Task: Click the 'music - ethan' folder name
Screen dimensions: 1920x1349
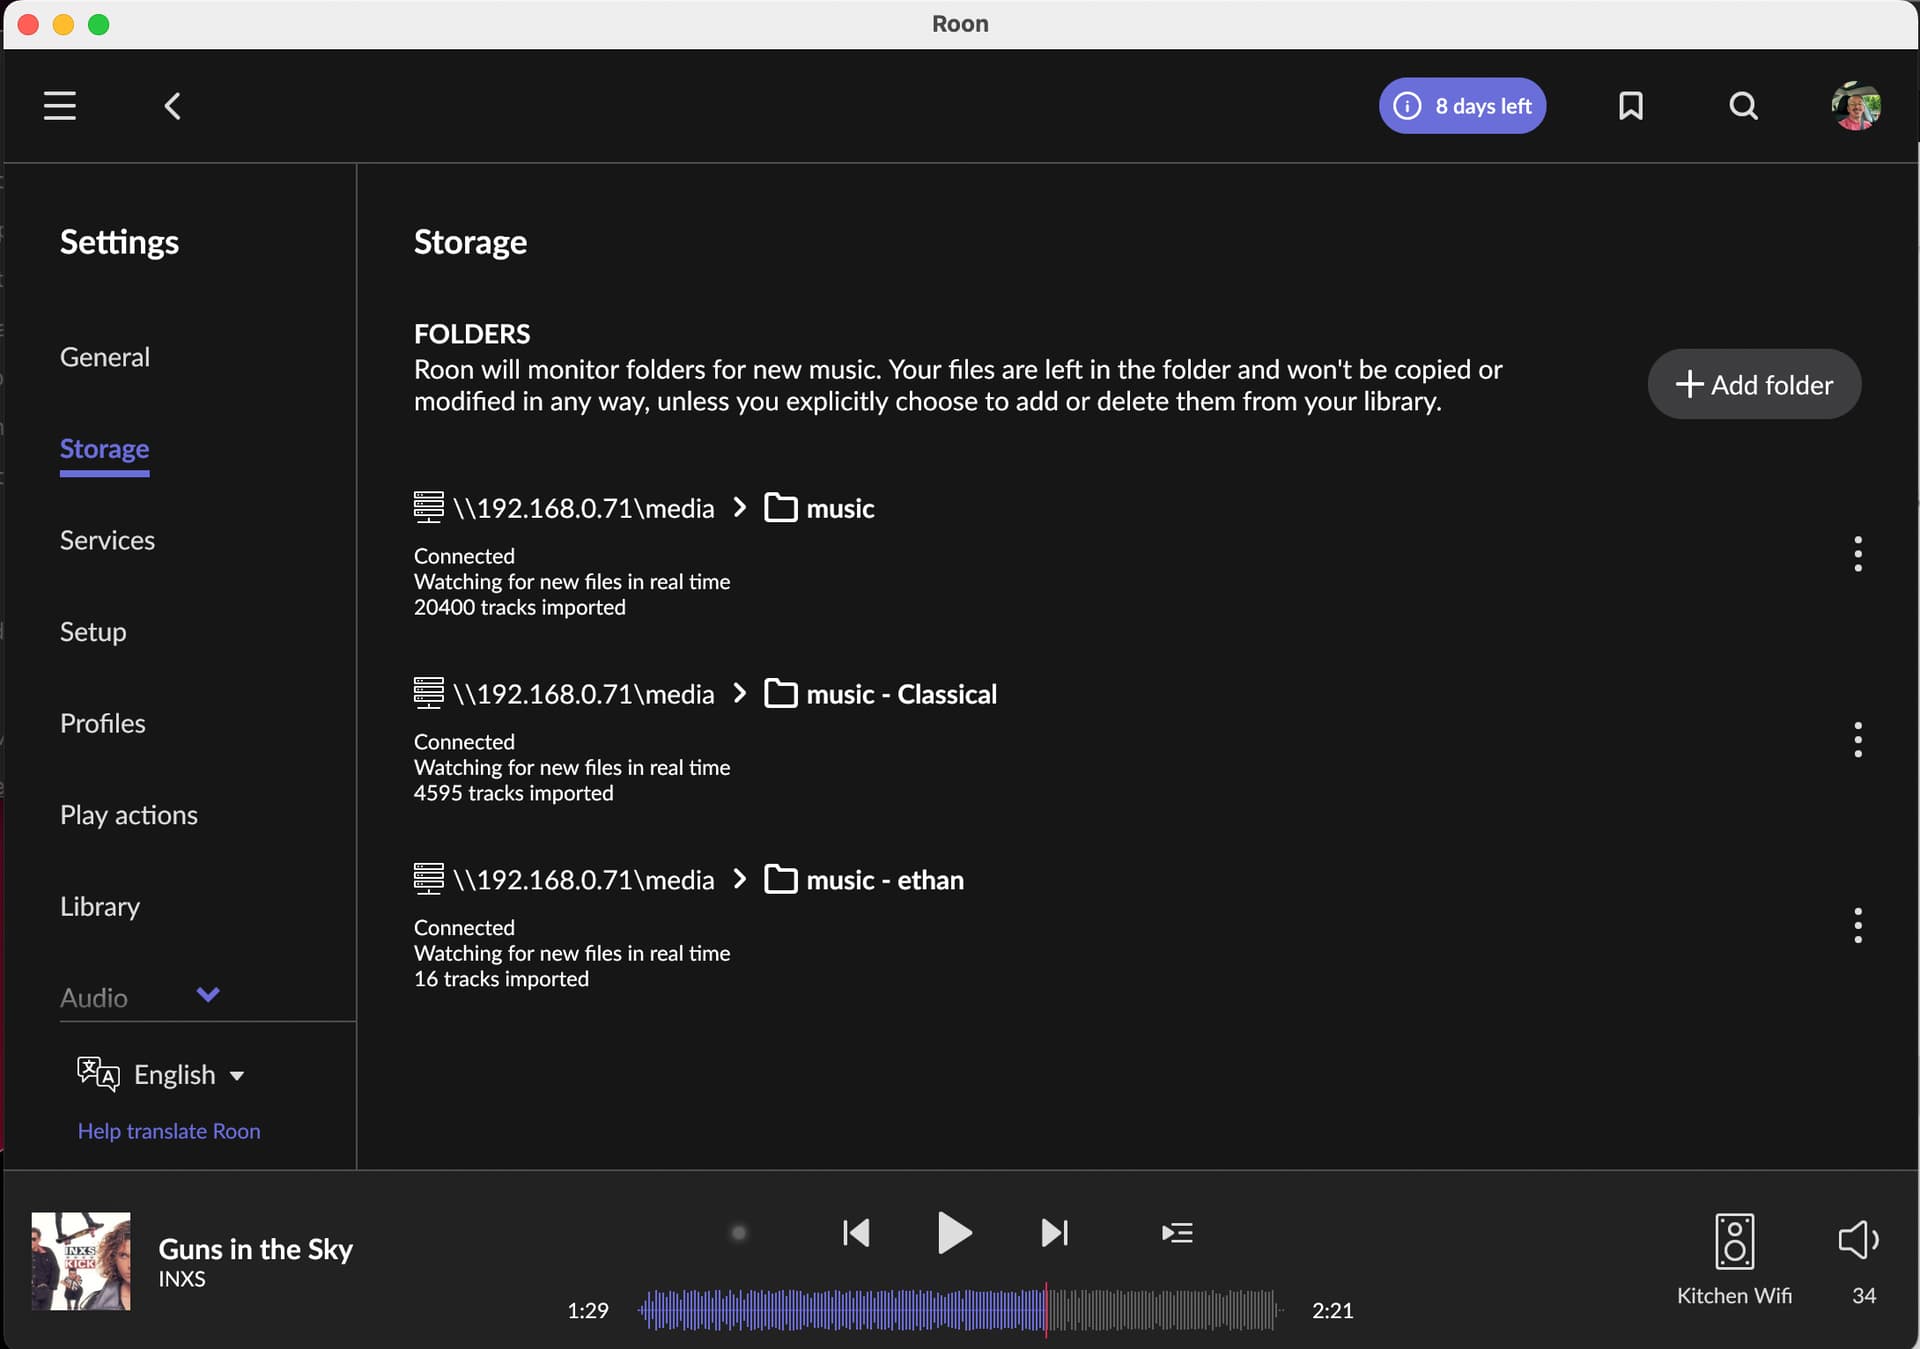Action: (885, 880)
